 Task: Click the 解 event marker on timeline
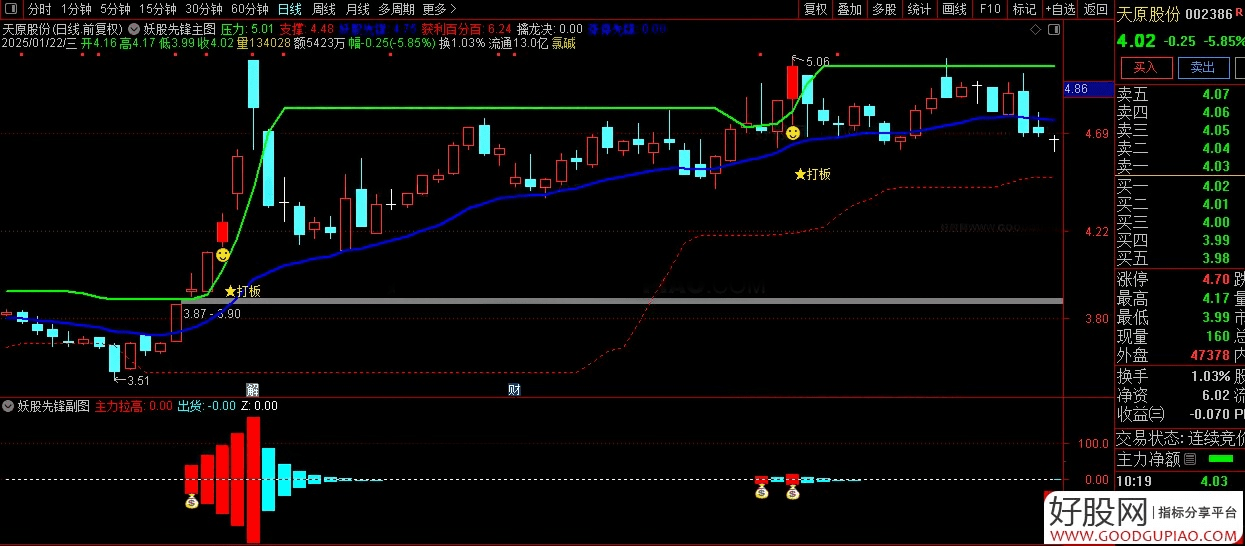point(253,389)
